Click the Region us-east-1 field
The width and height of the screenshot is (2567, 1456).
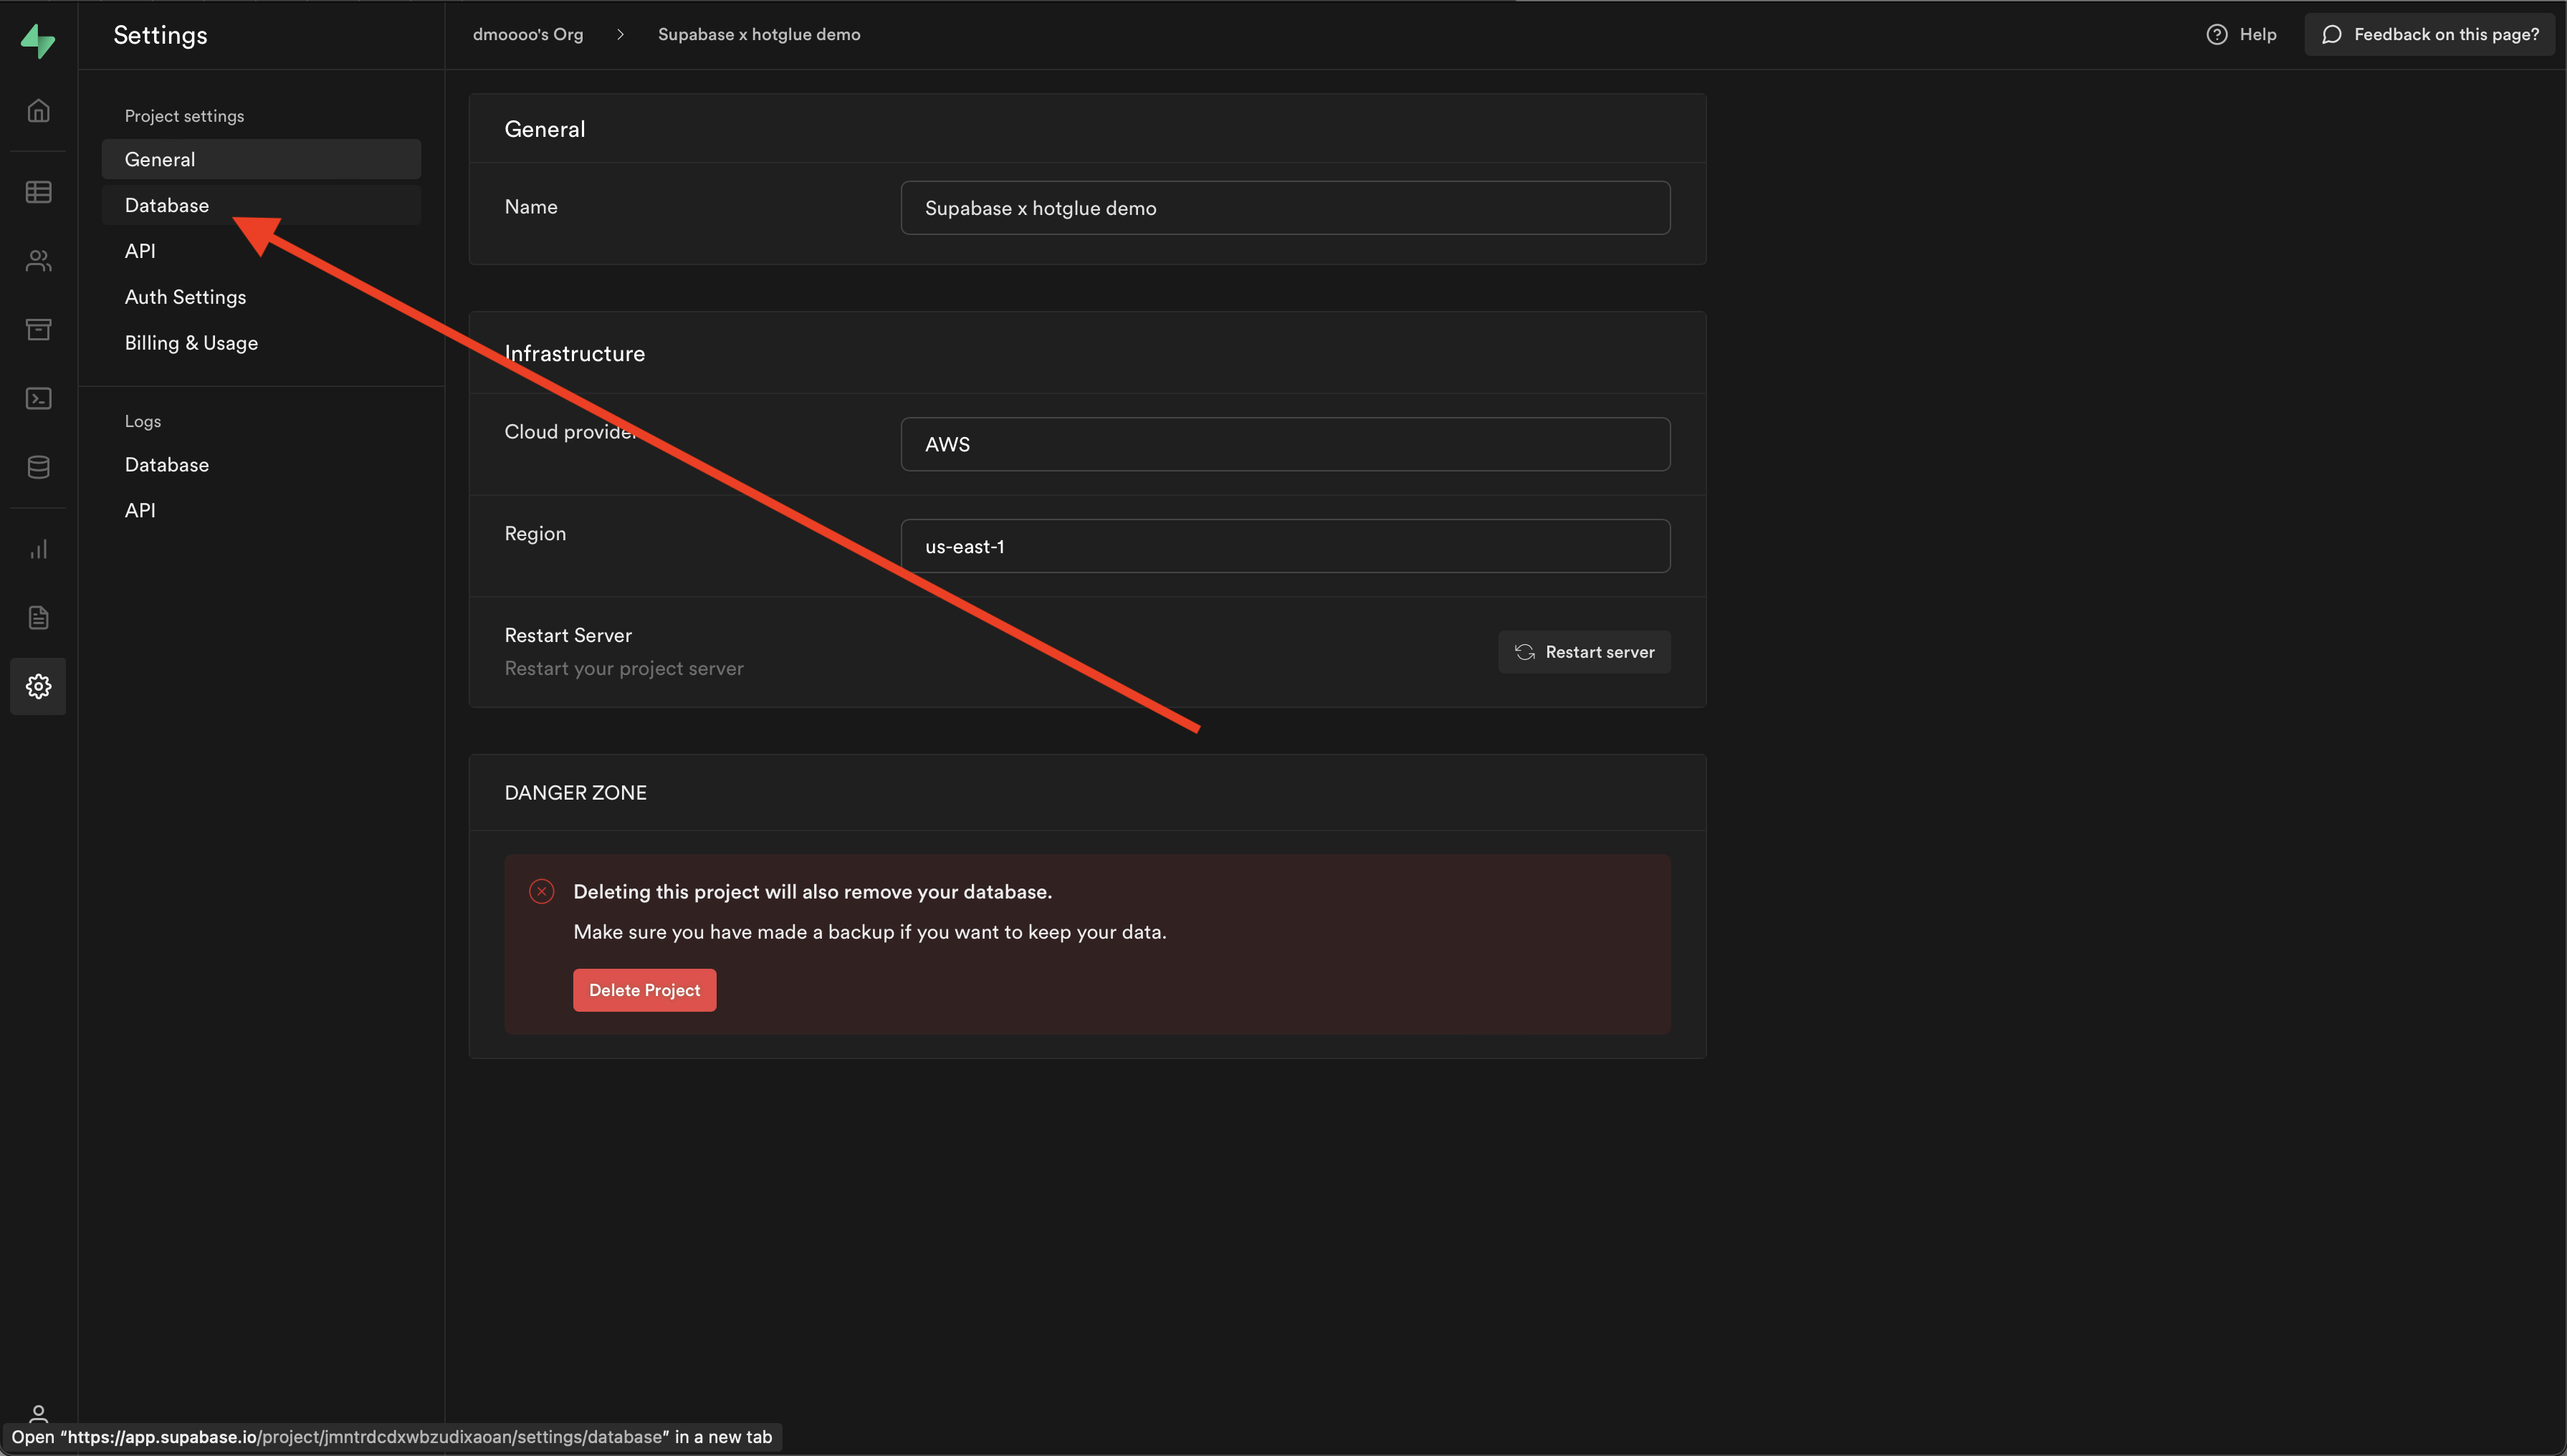click(1285, 546)
